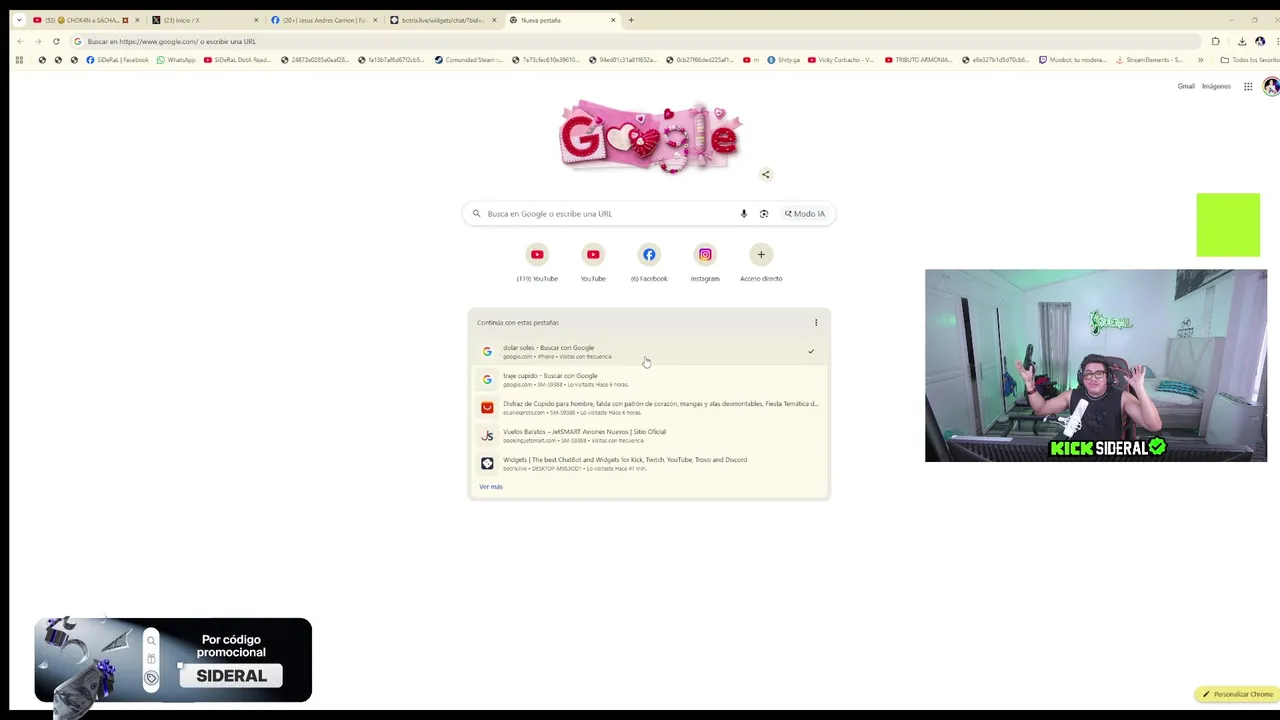Open Disfraz de Cupido AliExpress entry
This screenshot has width=1280, height=720.
[649, 408]
